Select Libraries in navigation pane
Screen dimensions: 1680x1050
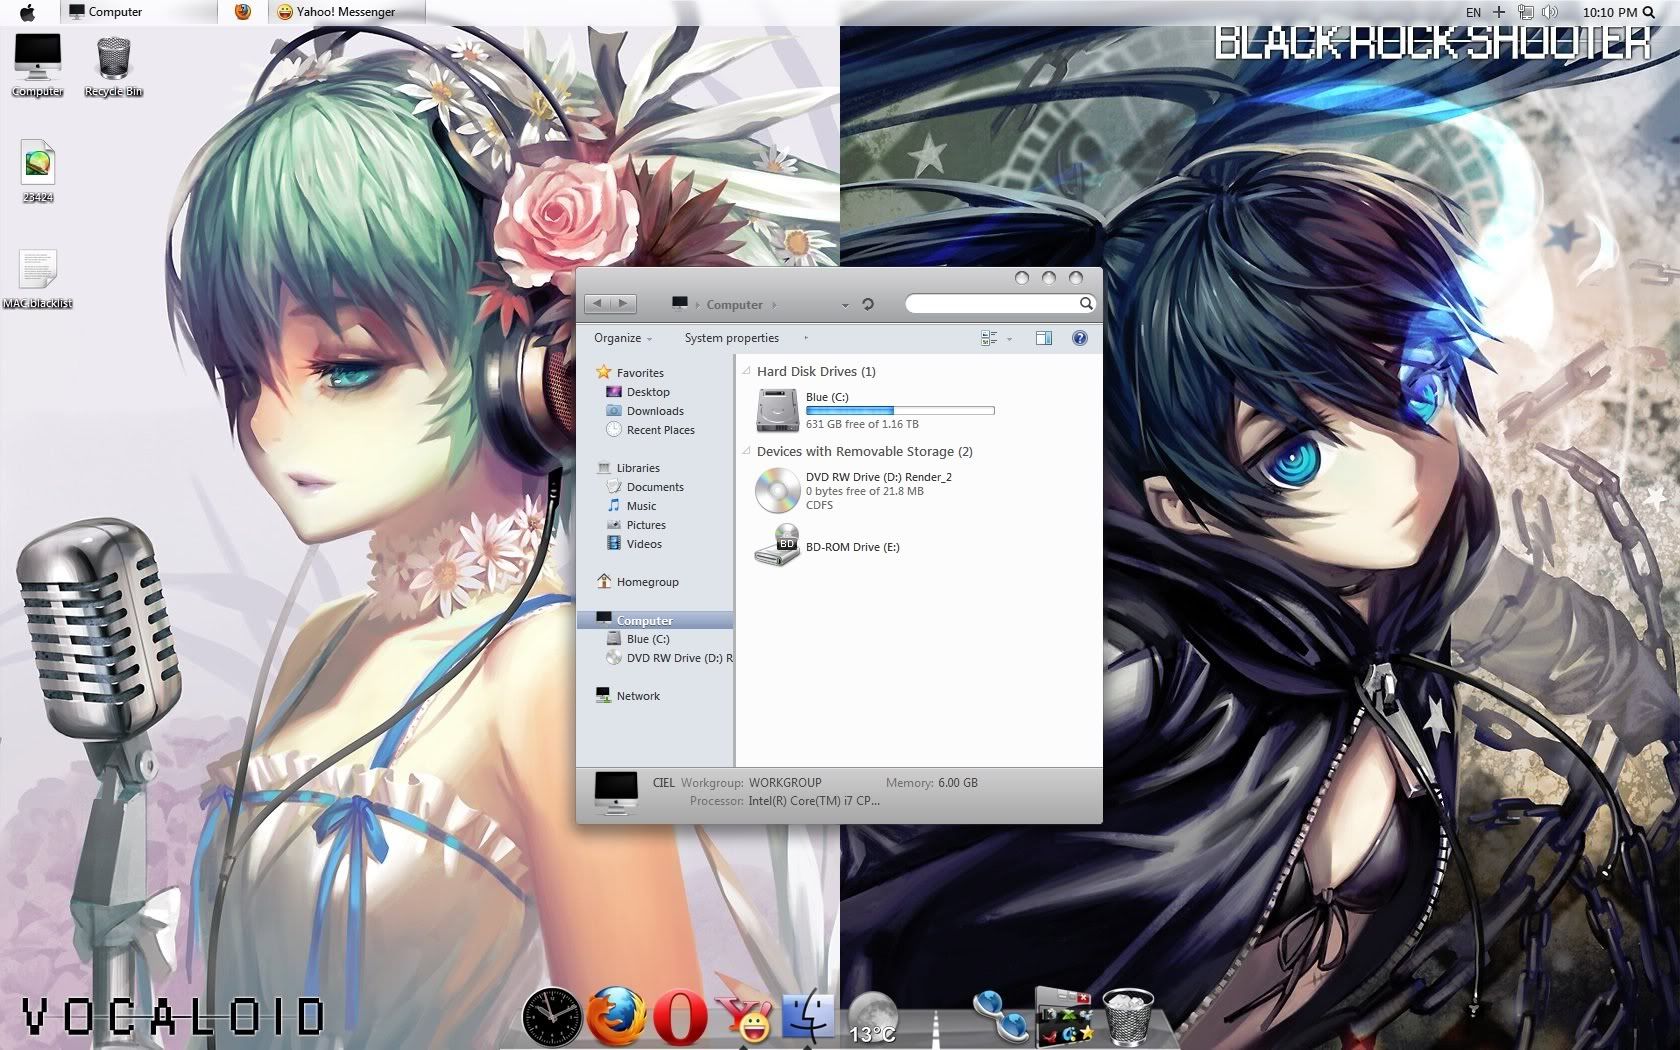click(x=628, y=468)
